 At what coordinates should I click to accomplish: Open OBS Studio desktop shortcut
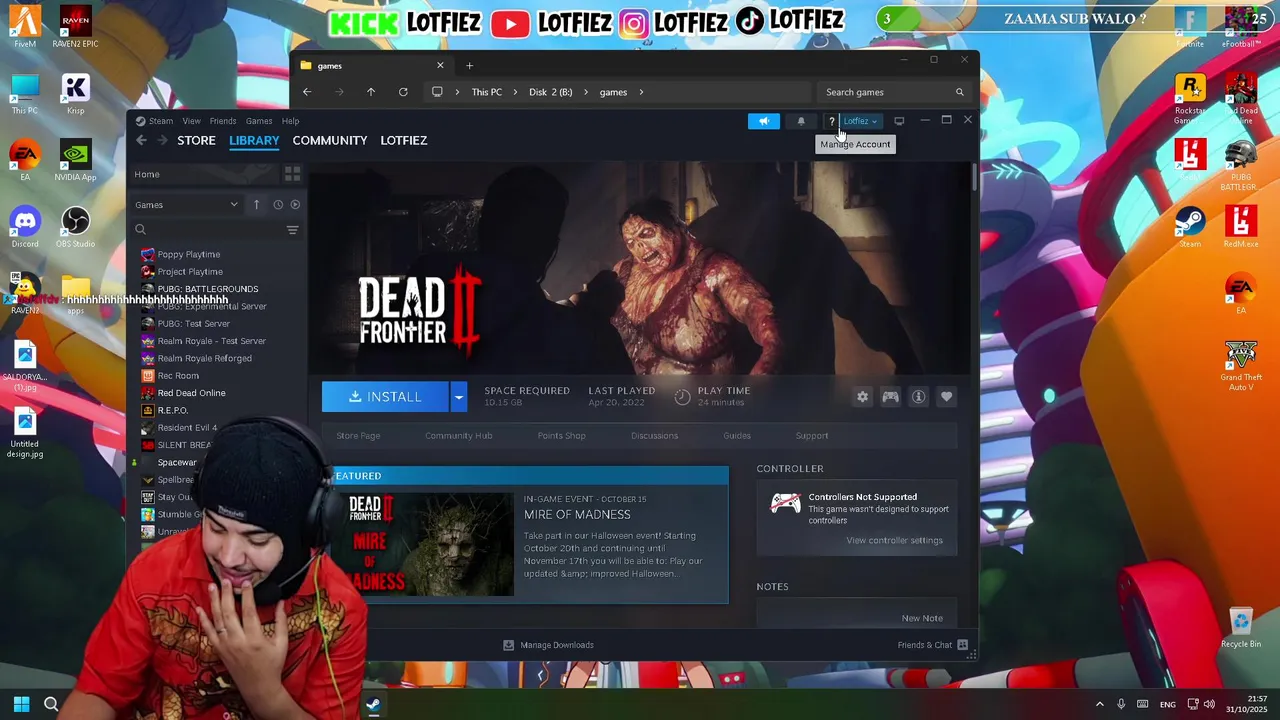(x=75, y=227)
